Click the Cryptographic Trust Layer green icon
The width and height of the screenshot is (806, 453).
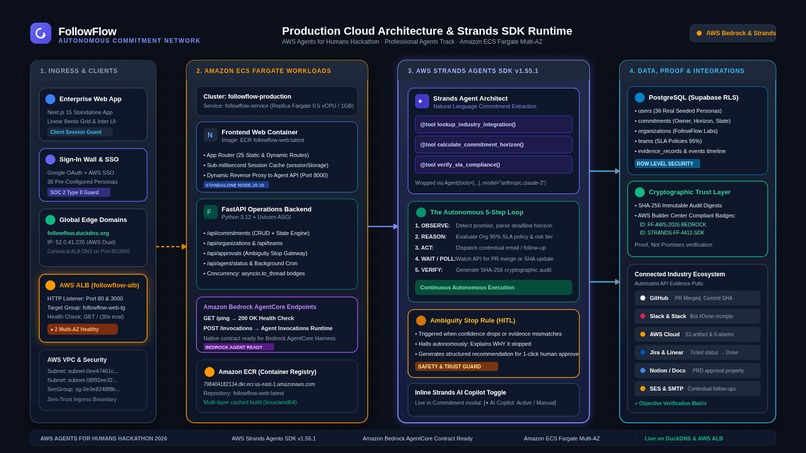639,192
